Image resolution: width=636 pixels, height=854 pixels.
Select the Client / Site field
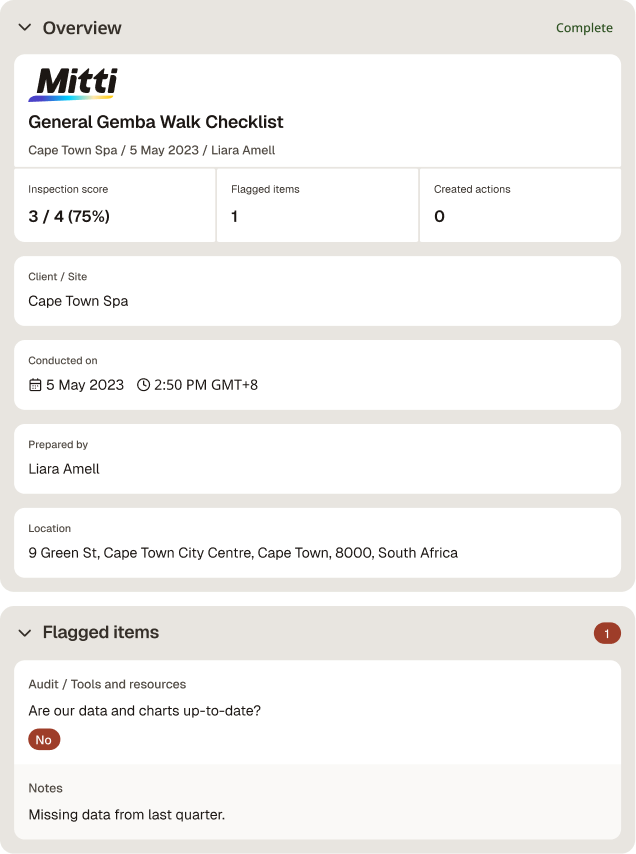tap(317, 291)
